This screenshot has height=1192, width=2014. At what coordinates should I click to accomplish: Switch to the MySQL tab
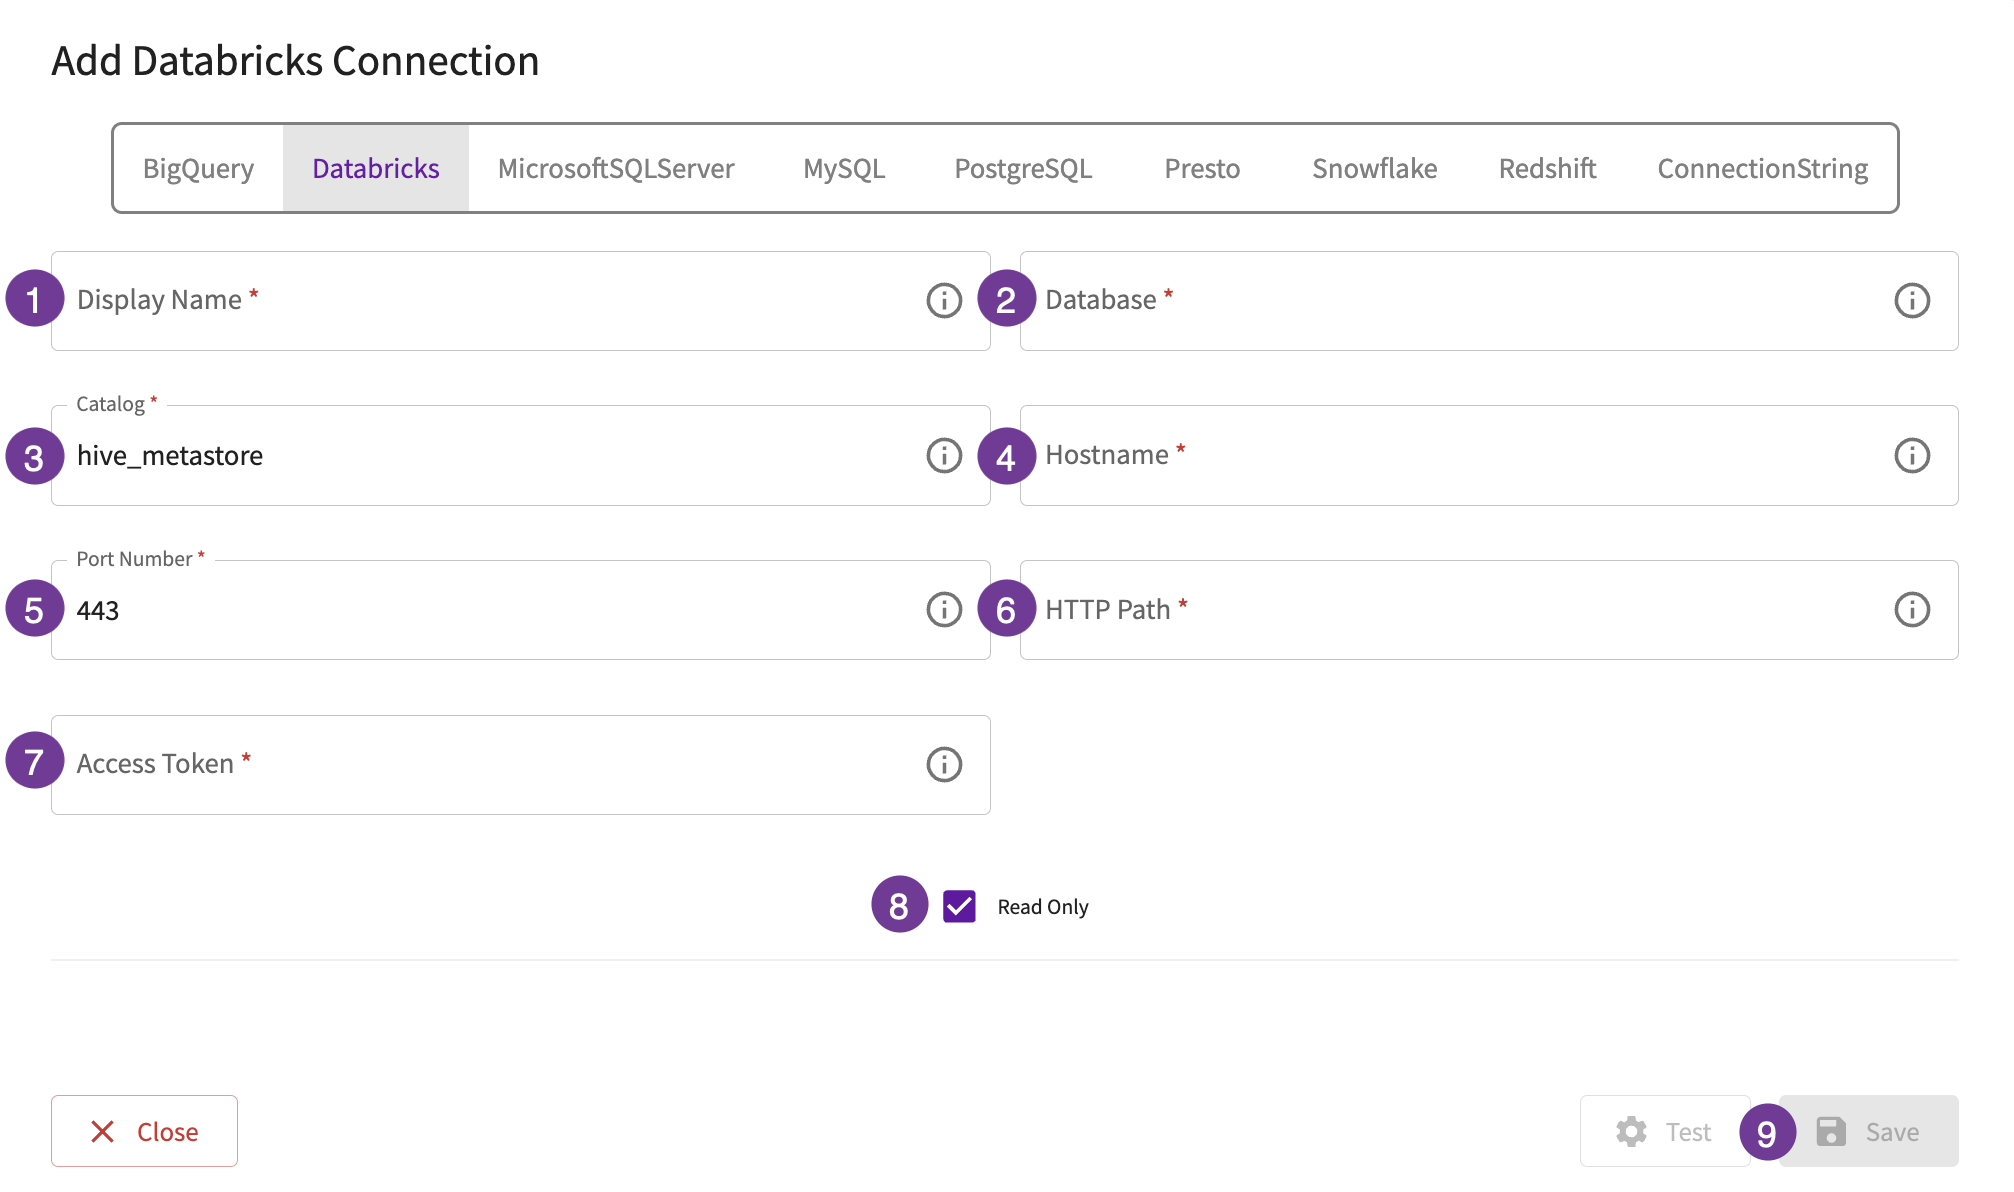pyautogui.click(x=844, y=168)
